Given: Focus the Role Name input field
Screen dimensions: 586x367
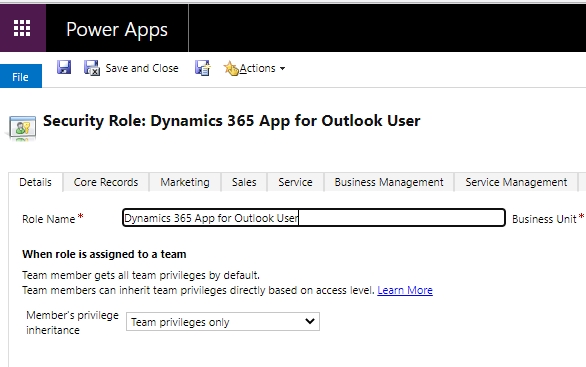Looking at the screenshot, I should [314, 218].
